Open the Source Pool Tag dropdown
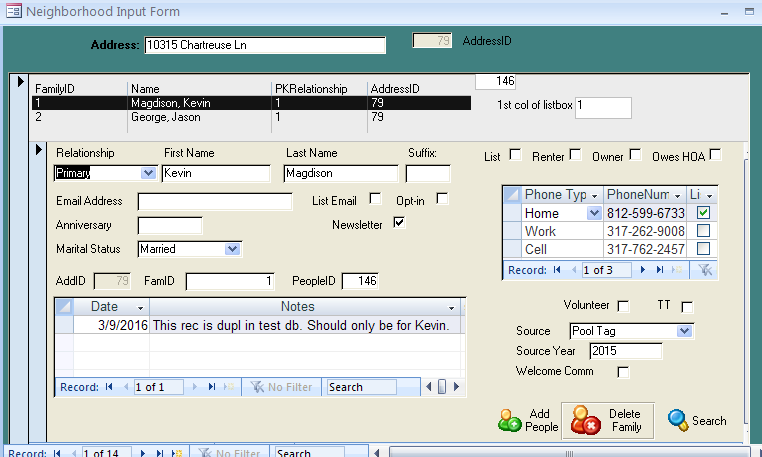 point(684,331)
